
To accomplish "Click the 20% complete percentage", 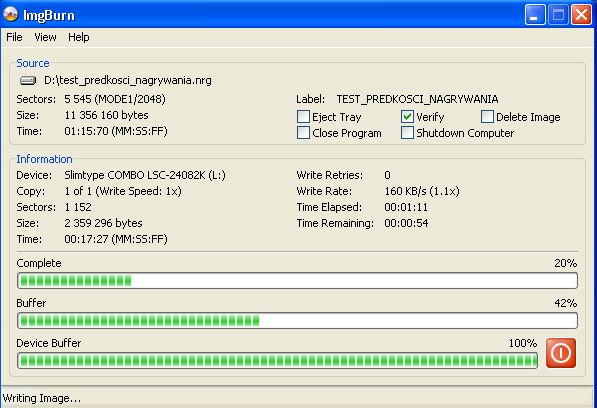I will 565,263.
